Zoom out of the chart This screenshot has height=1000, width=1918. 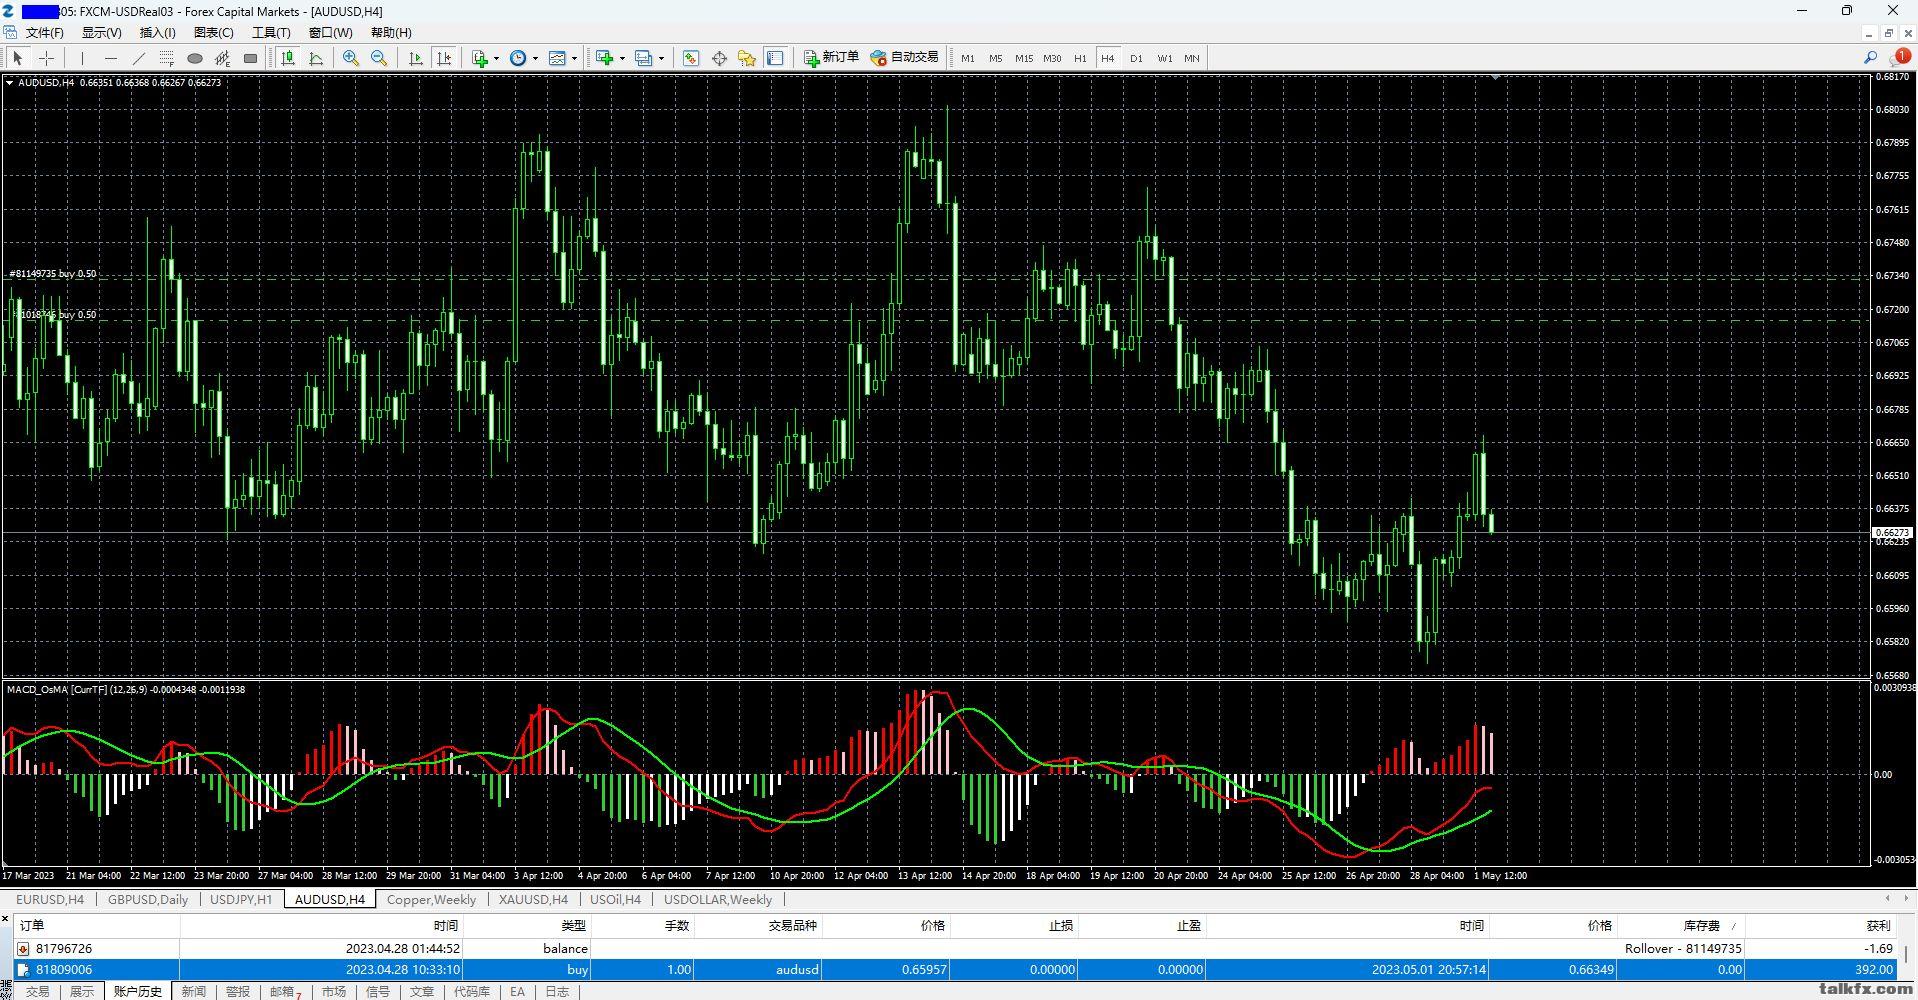tap(379, 58)
